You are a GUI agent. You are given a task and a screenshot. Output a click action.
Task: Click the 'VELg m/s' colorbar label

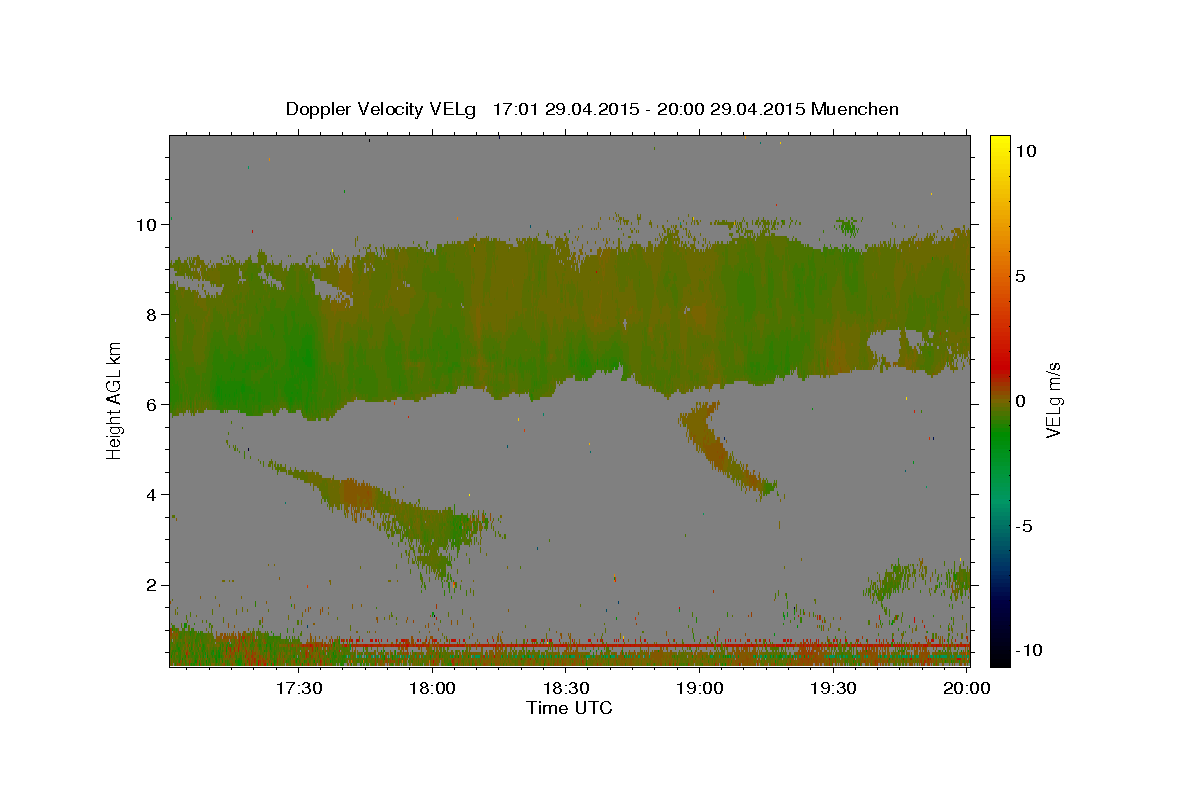(x=1053, y=400)
